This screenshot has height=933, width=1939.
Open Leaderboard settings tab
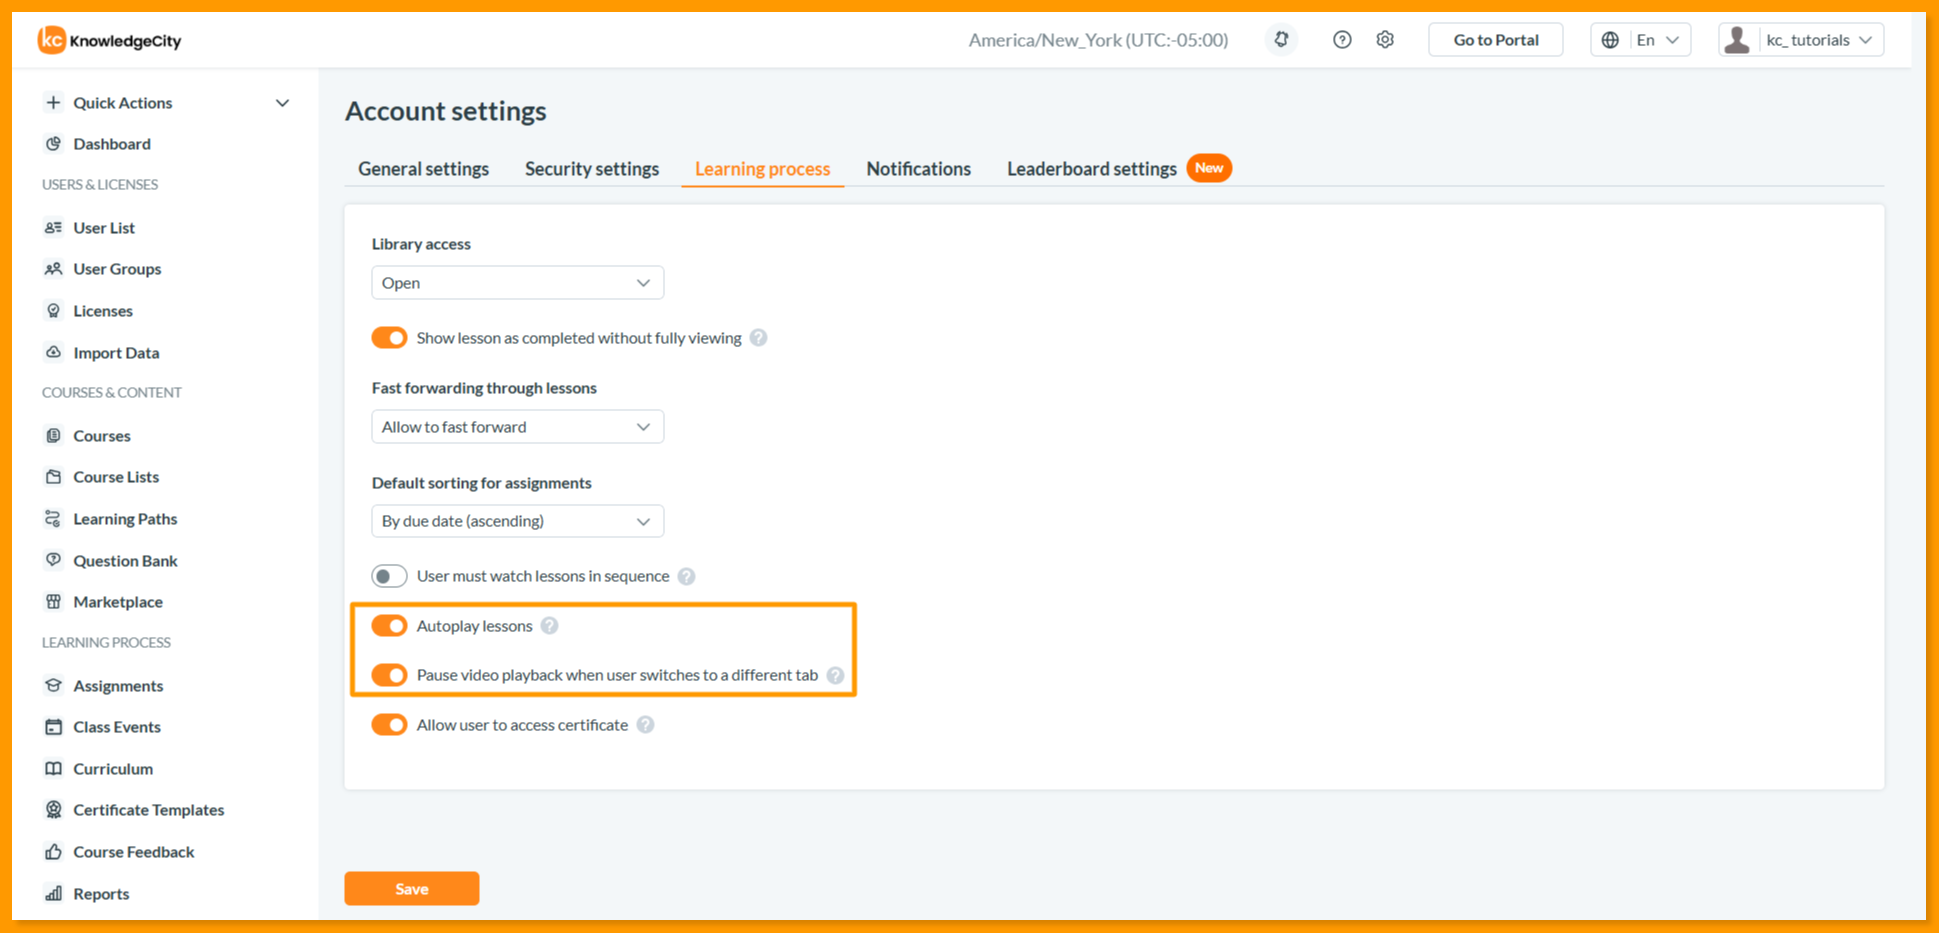[x=1091, y=168]
